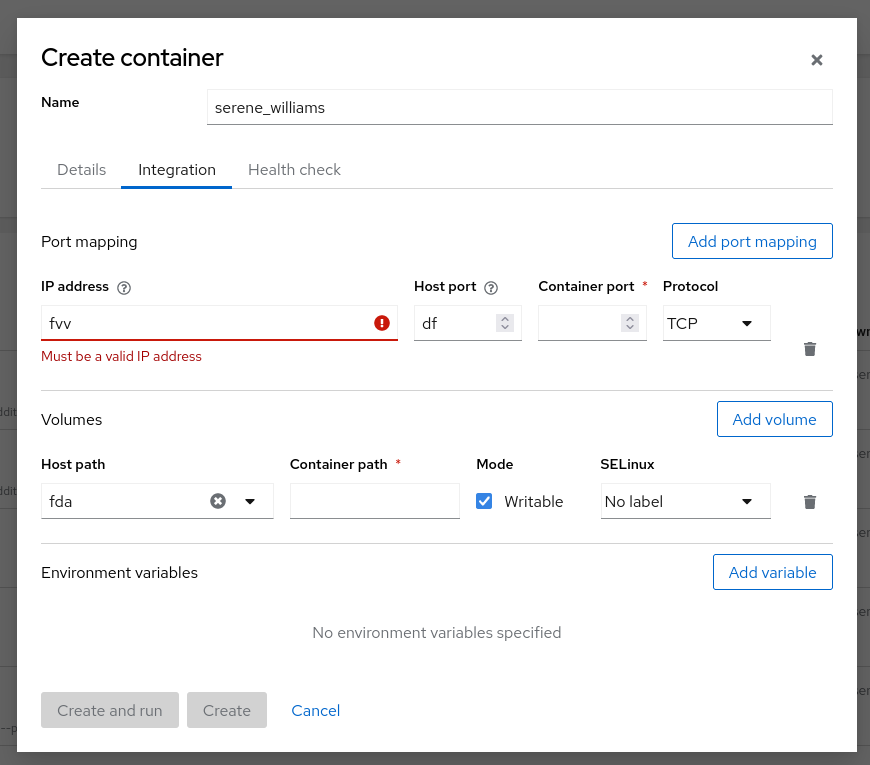Remove the volume entry using trash icon
Screen dimensions: 870x765
click(x=809, y=501)
